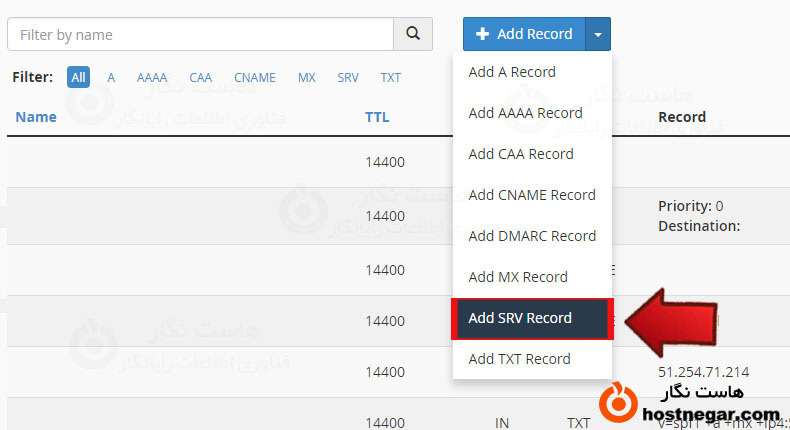Pick Add MX Record from dropdown
This screenshot has height=430, width=790.
(x=518, y=277)
